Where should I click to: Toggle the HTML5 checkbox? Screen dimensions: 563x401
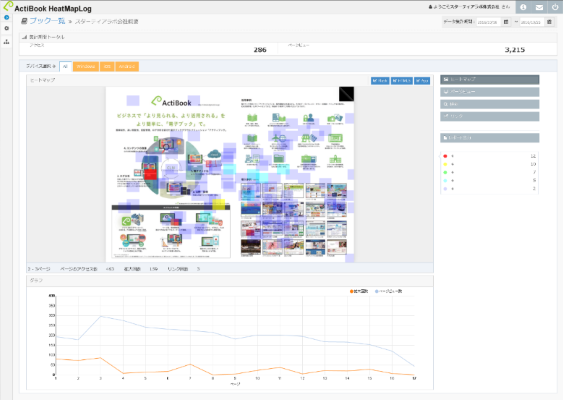pyautogui.click(x=401, y=81)
